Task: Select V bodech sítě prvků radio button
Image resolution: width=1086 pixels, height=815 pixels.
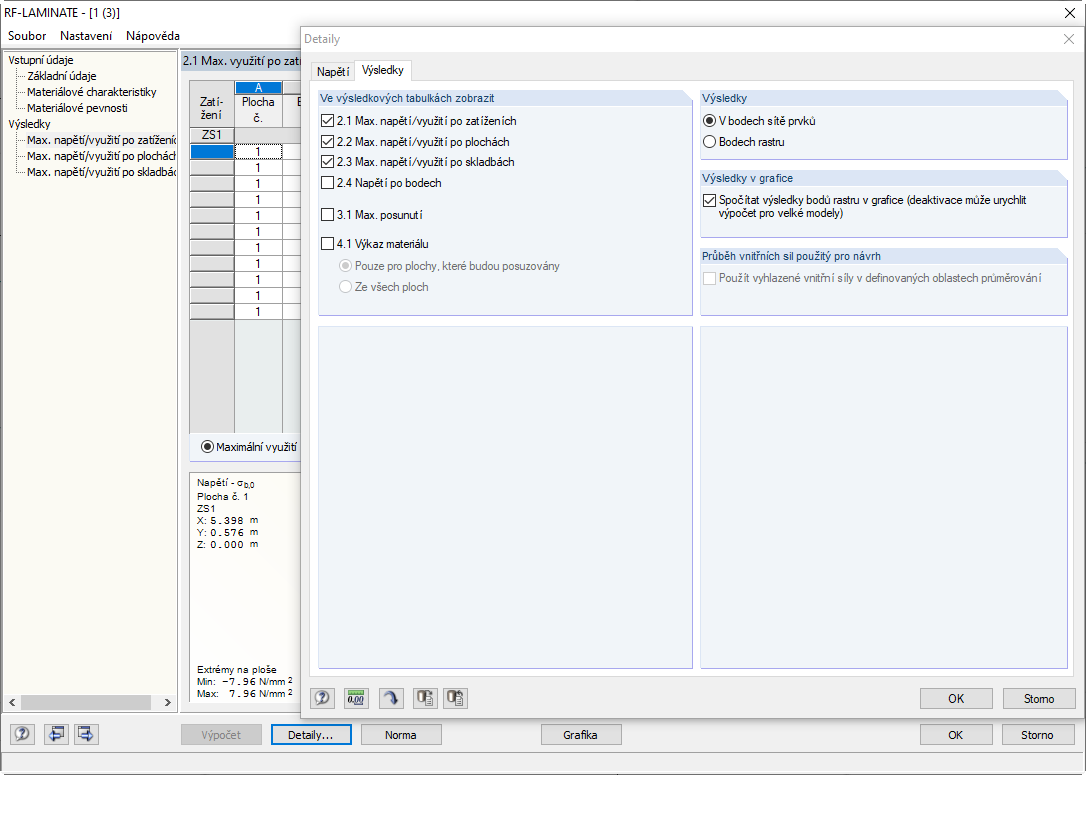Action: [x=709, y=120]
